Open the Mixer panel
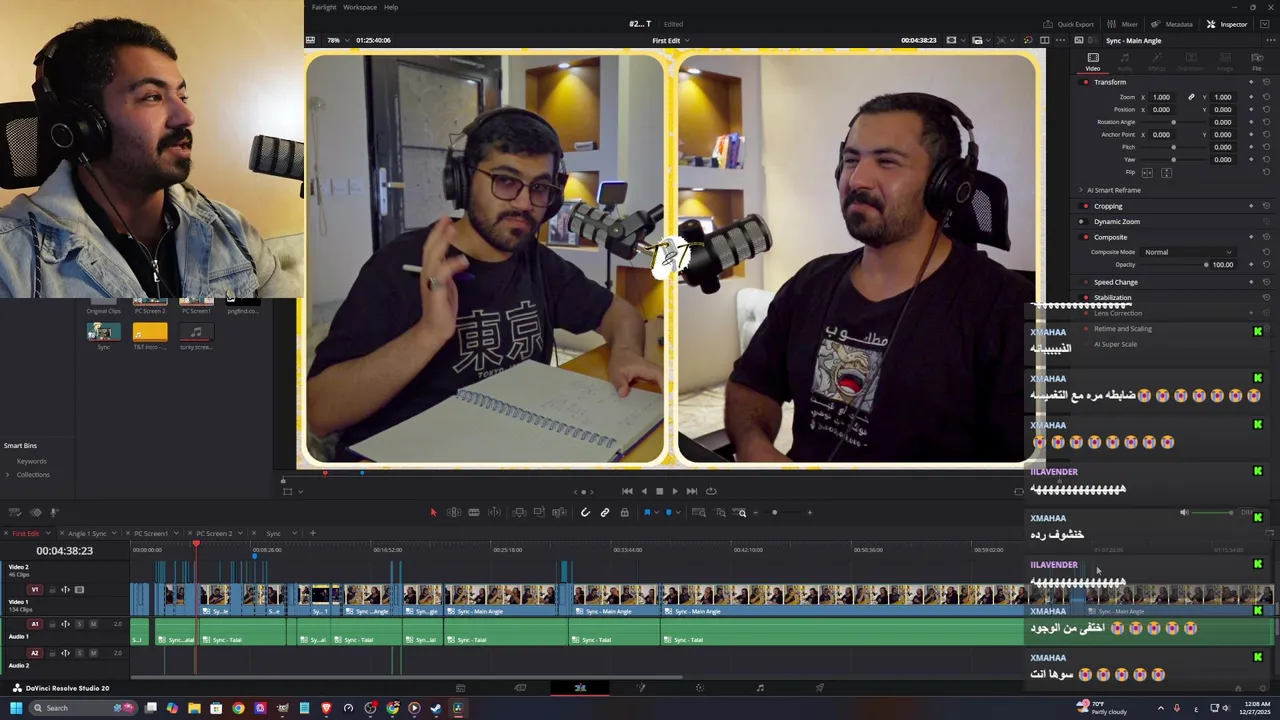The width and height of the screenshot is (1280, 720). click(x=1123, y=24)
